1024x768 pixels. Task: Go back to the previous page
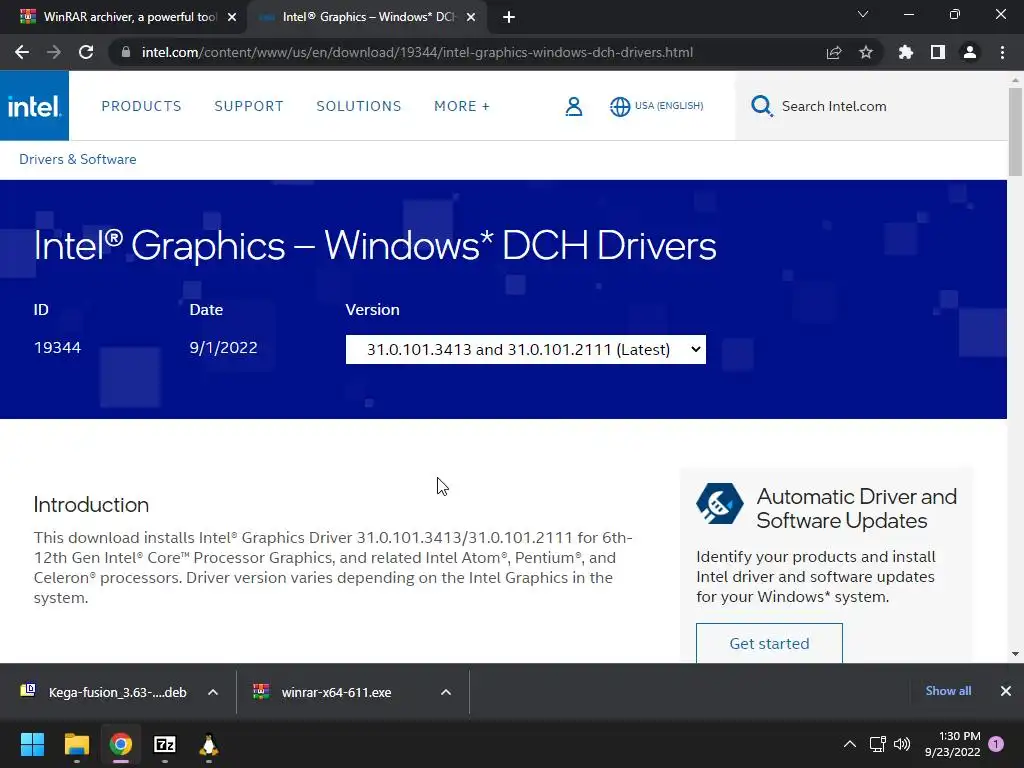(x=22, y=52)
